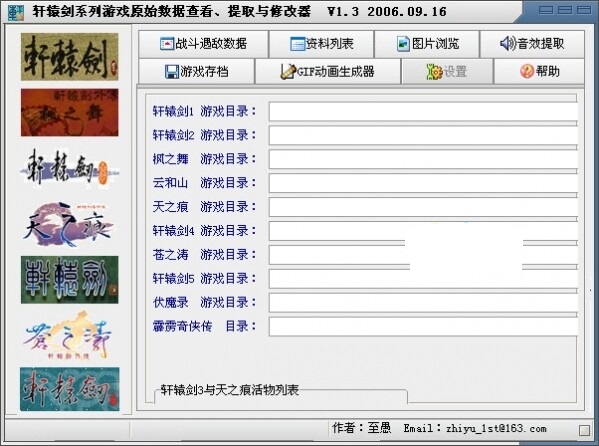
Task: Select the 轩辕剑 3 calligraphy logo thumbnail
Action: click(x=70, y=168)
